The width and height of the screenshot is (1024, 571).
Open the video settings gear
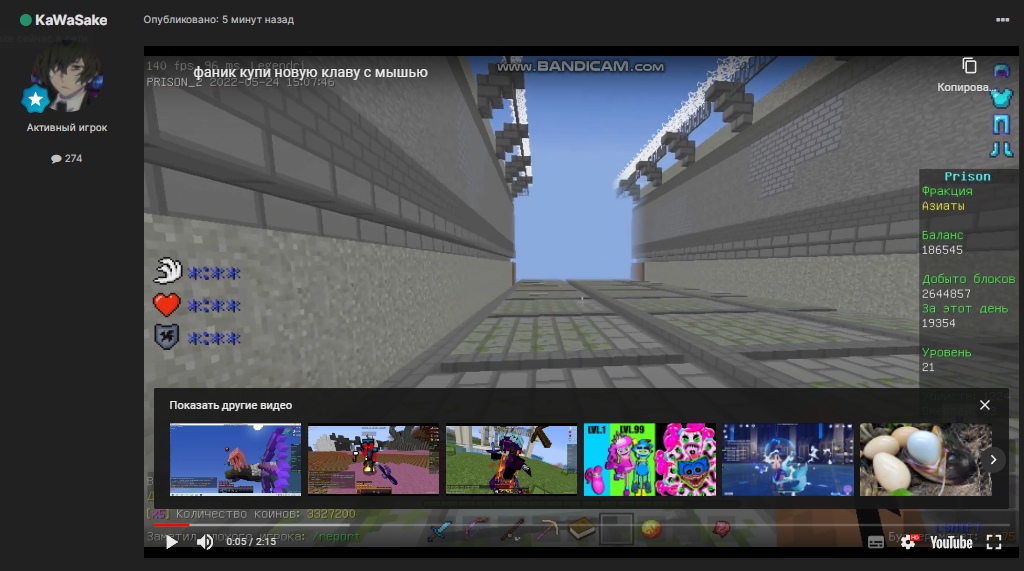(908, 542)
